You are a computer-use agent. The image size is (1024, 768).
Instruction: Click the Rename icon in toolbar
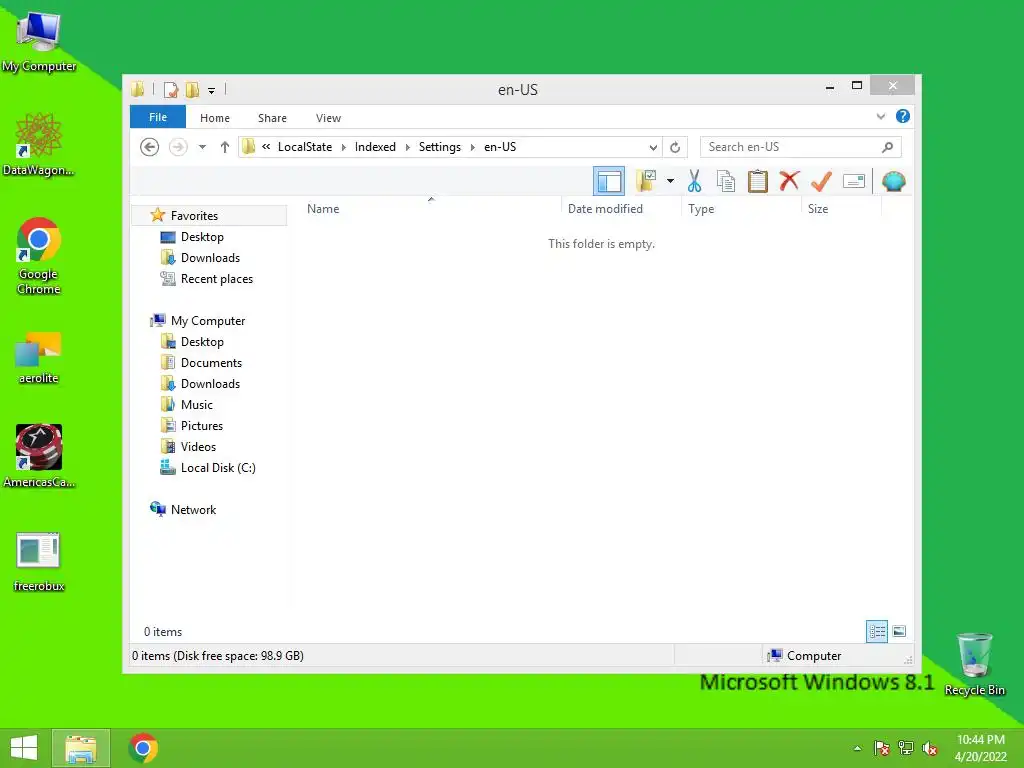(x=854, y=181)
